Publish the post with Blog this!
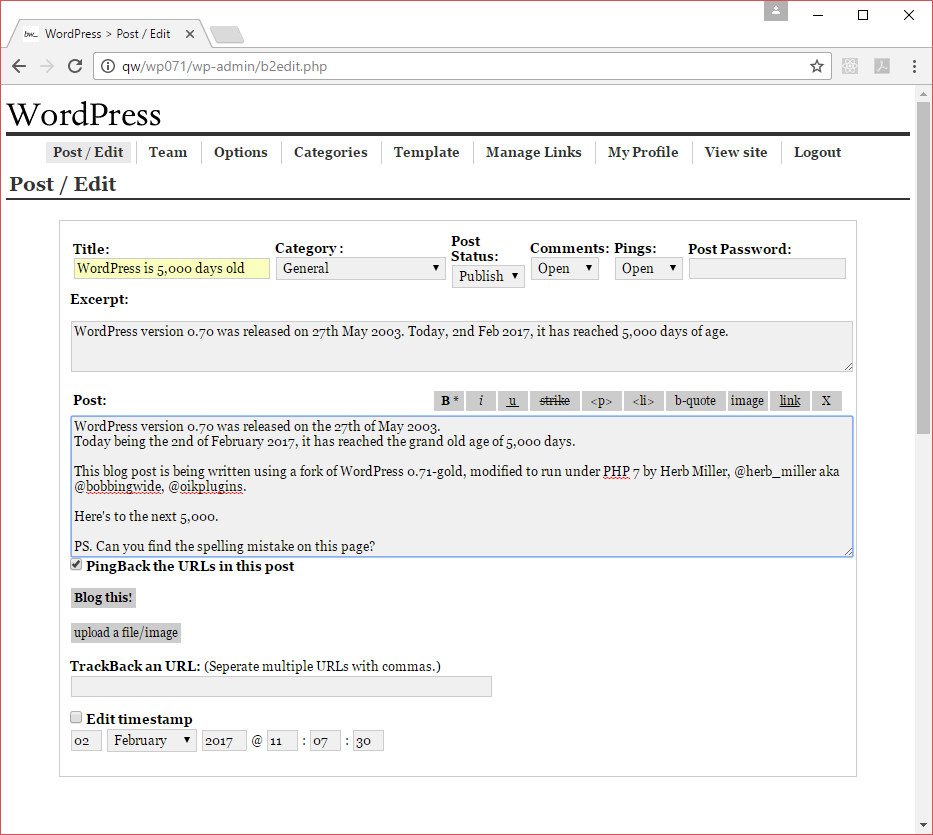This screenshot has height=835, width=933. coord(103,597)
